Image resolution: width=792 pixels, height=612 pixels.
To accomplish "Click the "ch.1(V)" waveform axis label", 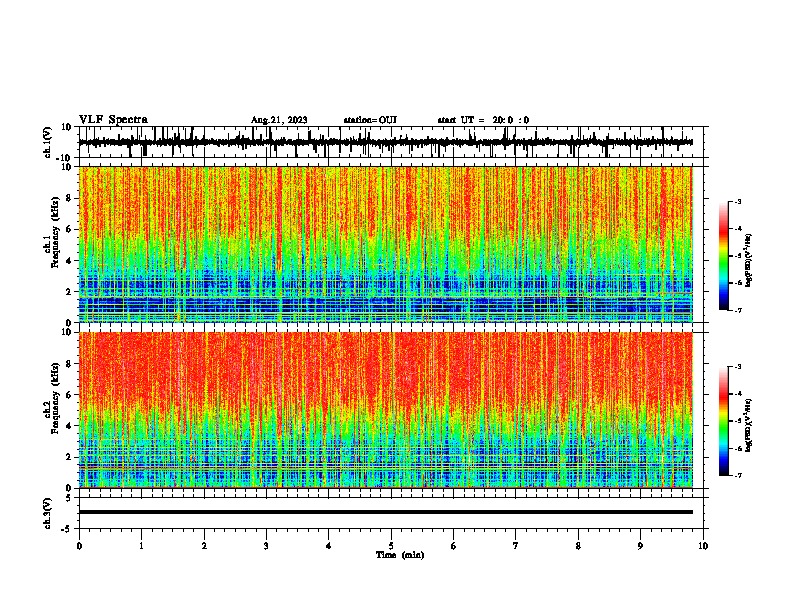I will pos(47,142).
